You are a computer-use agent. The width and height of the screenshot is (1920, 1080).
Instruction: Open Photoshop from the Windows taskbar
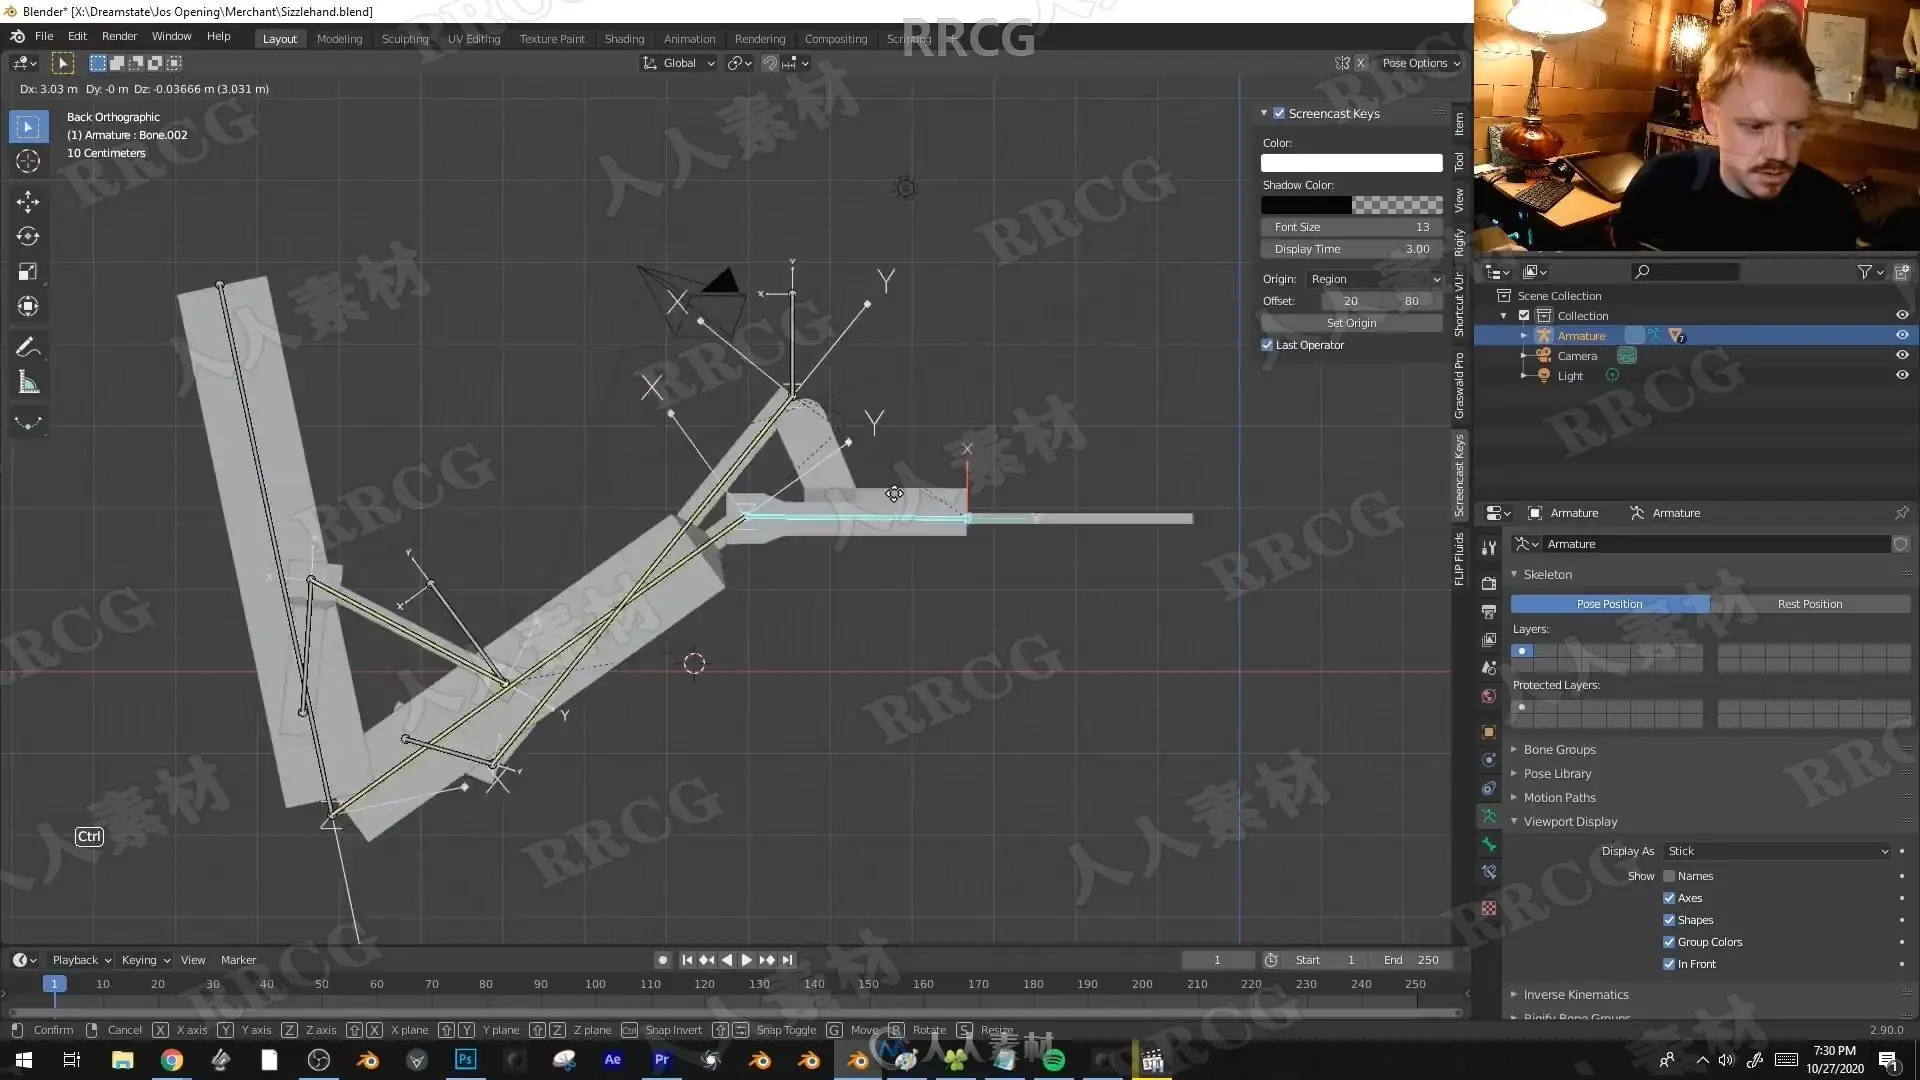pos(465,1059)
